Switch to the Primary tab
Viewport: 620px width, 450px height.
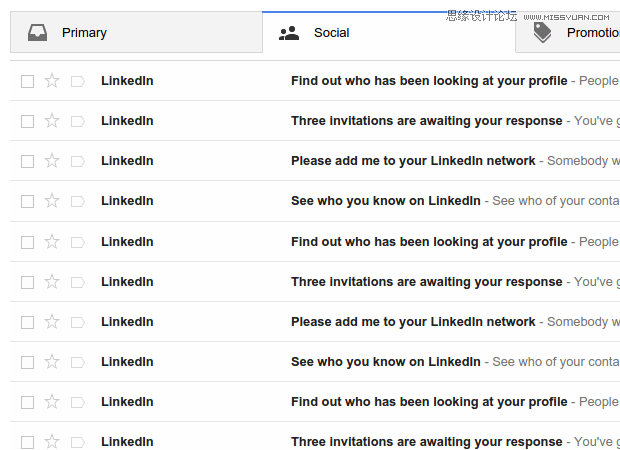pos(84,33)
